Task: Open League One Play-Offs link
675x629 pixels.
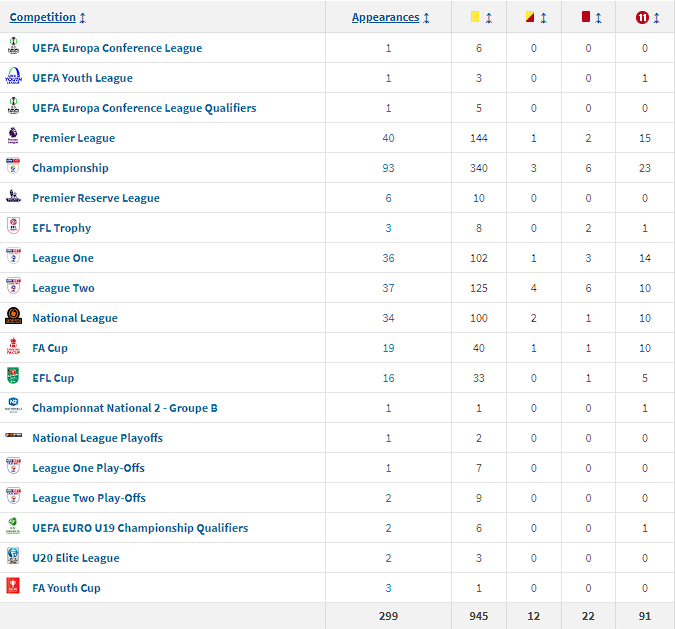Action: pyautogui.click(x=88, y=468)
